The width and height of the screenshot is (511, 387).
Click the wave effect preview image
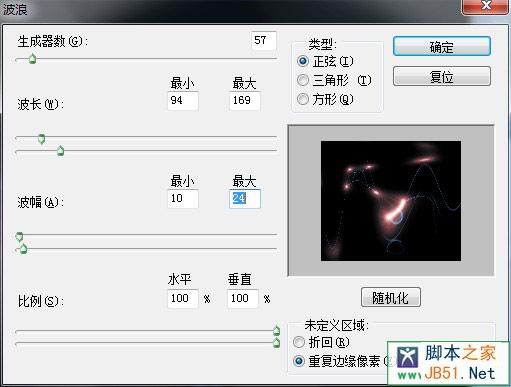[x=391, y=201]
